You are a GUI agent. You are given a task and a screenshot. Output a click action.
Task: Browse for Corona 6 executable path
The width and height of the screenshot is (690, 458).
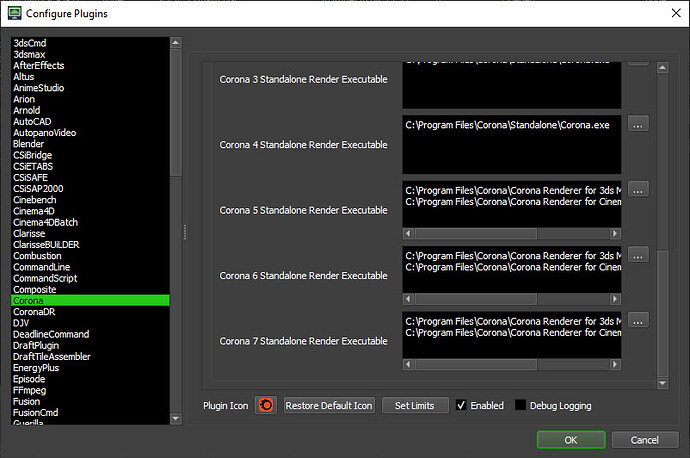click(x=638, y=254)
